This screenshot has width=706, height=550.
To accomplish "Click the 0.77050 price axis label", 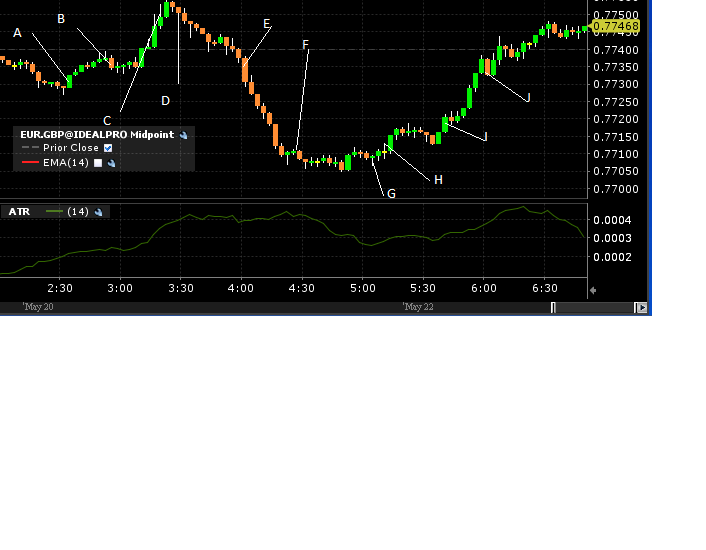I will [x=616, y=171].
